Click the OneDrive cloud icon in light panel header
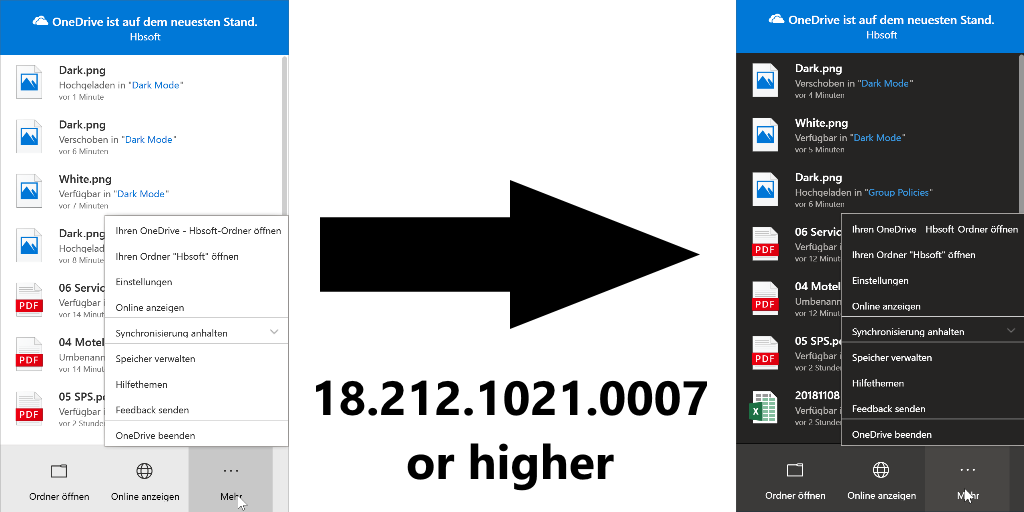The image size is (1024, 512). pos(41,20)
